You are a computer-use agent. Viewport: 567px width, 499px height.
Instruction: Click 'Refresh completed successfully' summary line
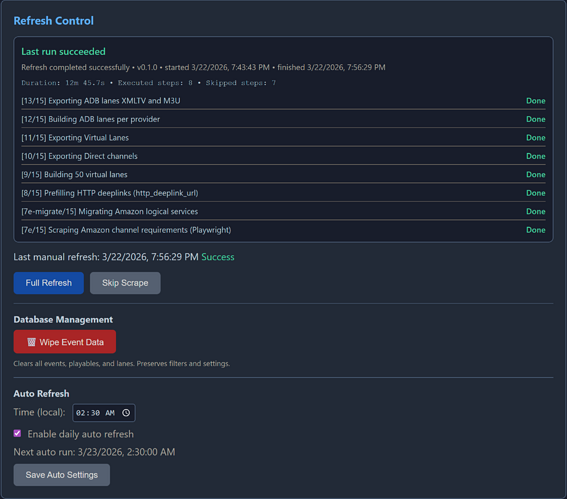pos(203,67)
